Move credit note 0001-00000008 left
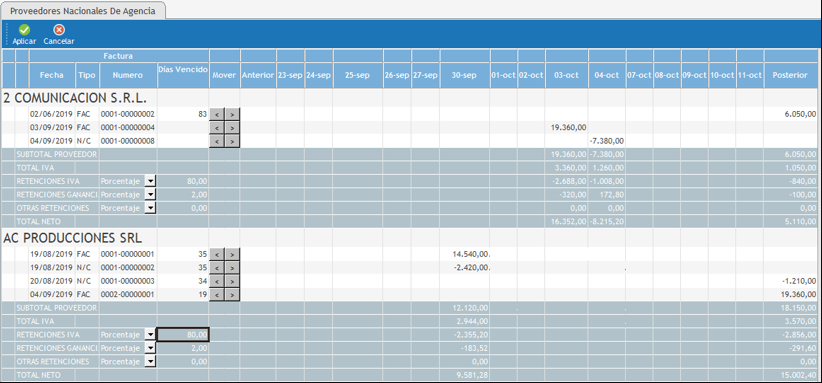Viewport: 822px width, 383px height. point(217,141)
